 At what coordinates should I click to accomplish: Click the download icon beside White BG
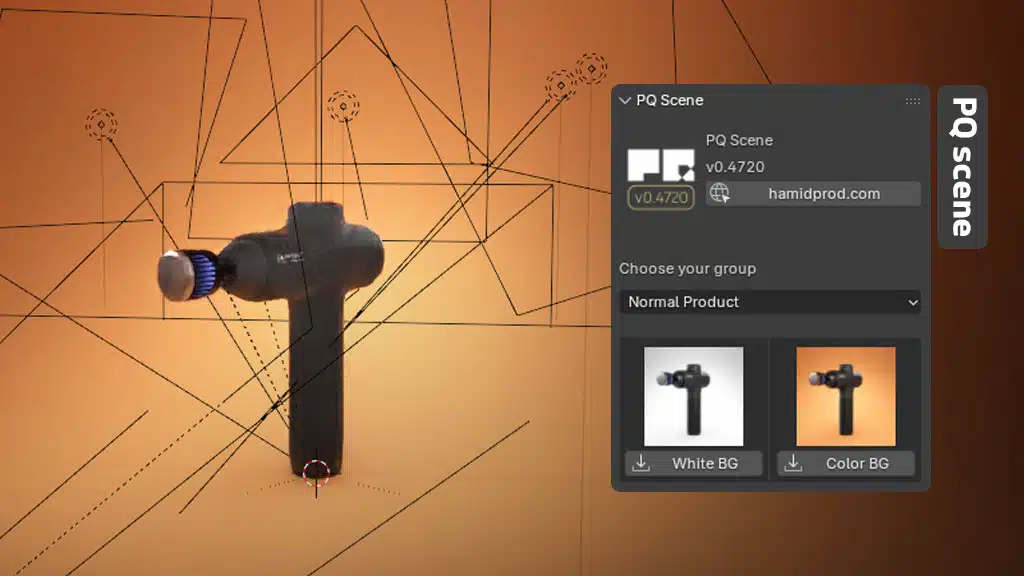click(x=642, y=464)
